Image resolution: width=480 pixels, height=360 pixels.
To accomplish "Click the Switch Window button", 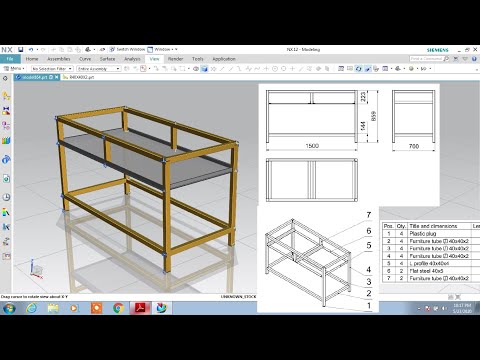I will click(127, 49).
